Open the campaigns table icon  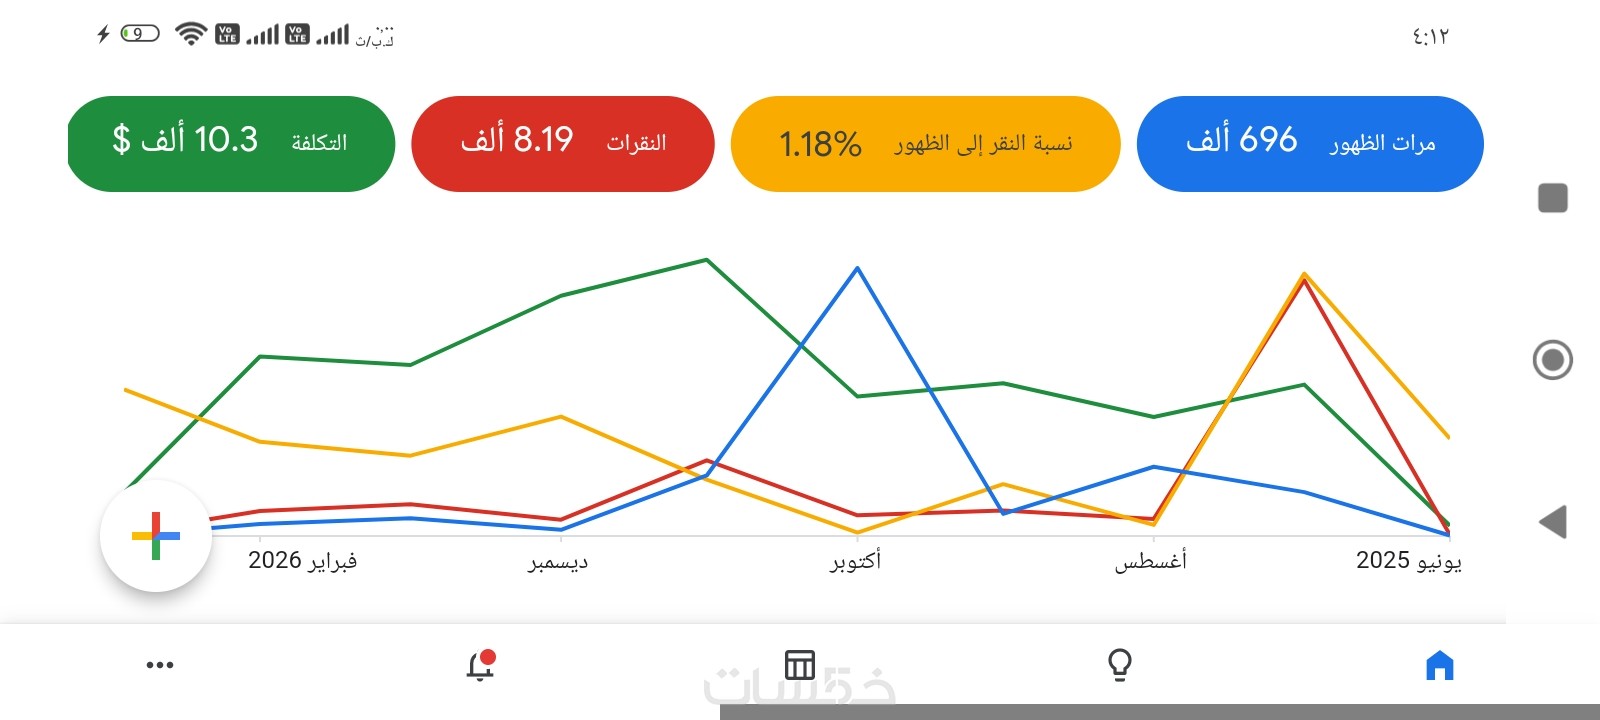point(800,665)
